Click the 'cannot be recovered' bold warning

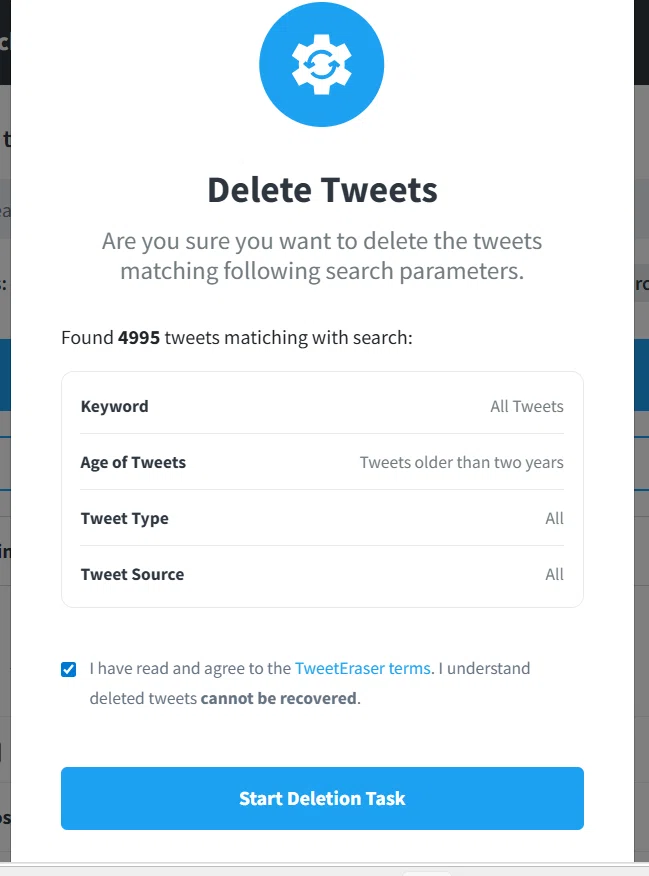[x=278, y=698]
